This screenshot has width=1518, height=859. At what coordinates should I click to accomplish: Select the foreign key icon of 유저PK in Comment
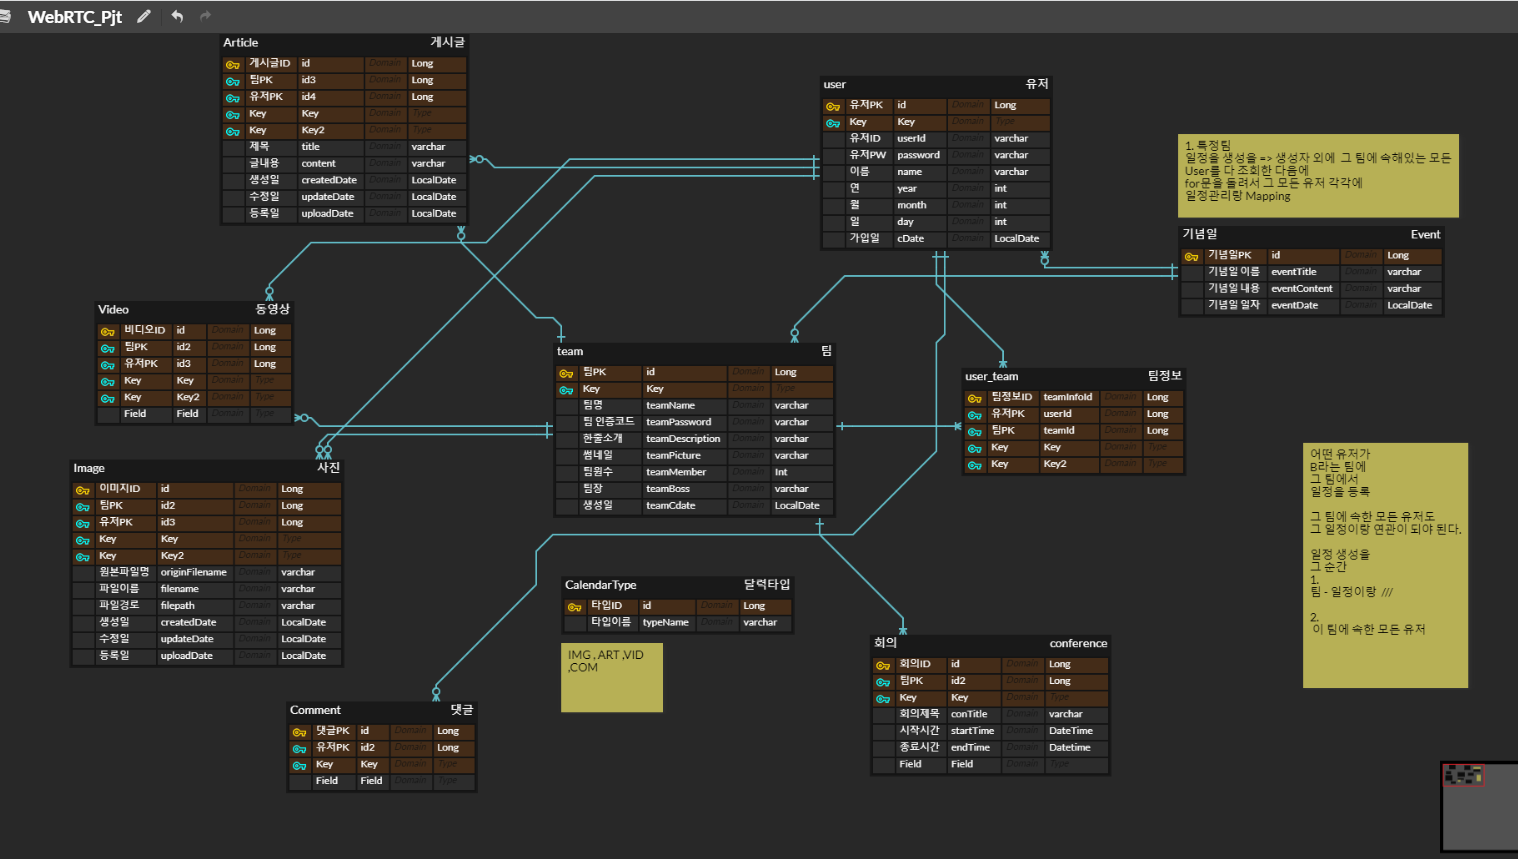299,748
